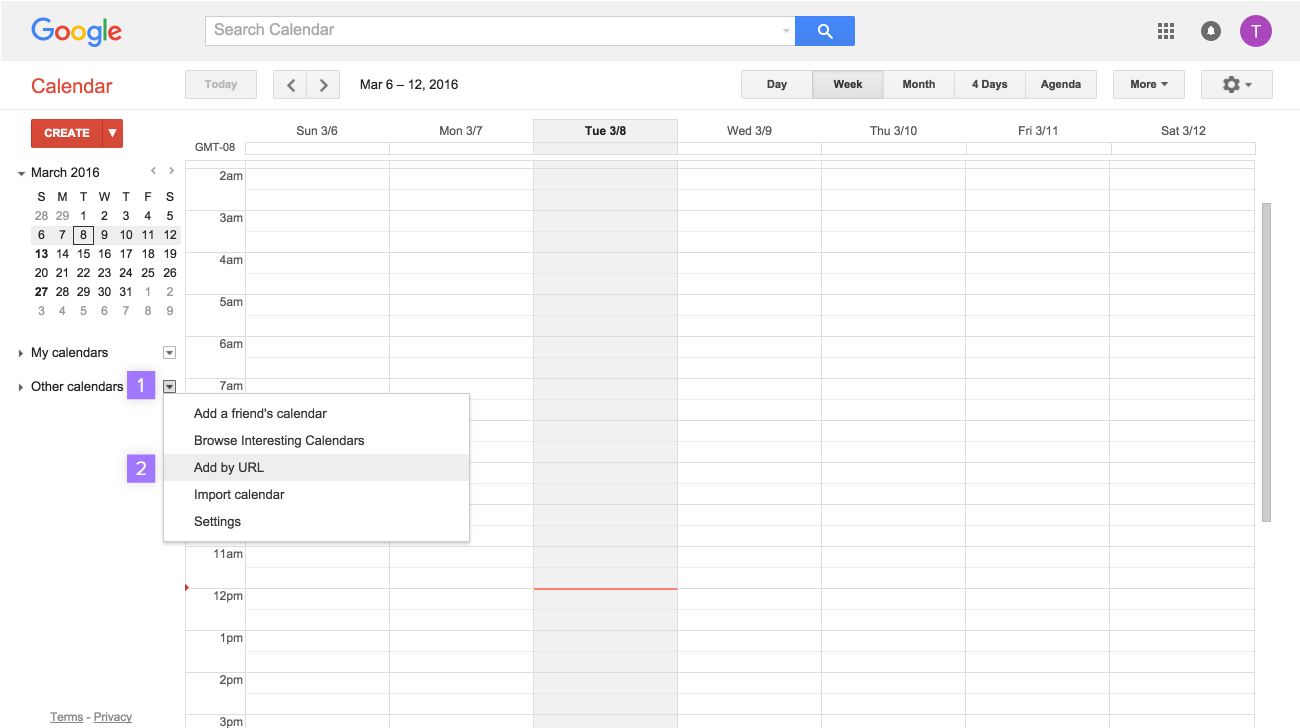Click the Sat 3/12 column header
Viewport: 1300px width, 728px height.
tap(1183, 131)
